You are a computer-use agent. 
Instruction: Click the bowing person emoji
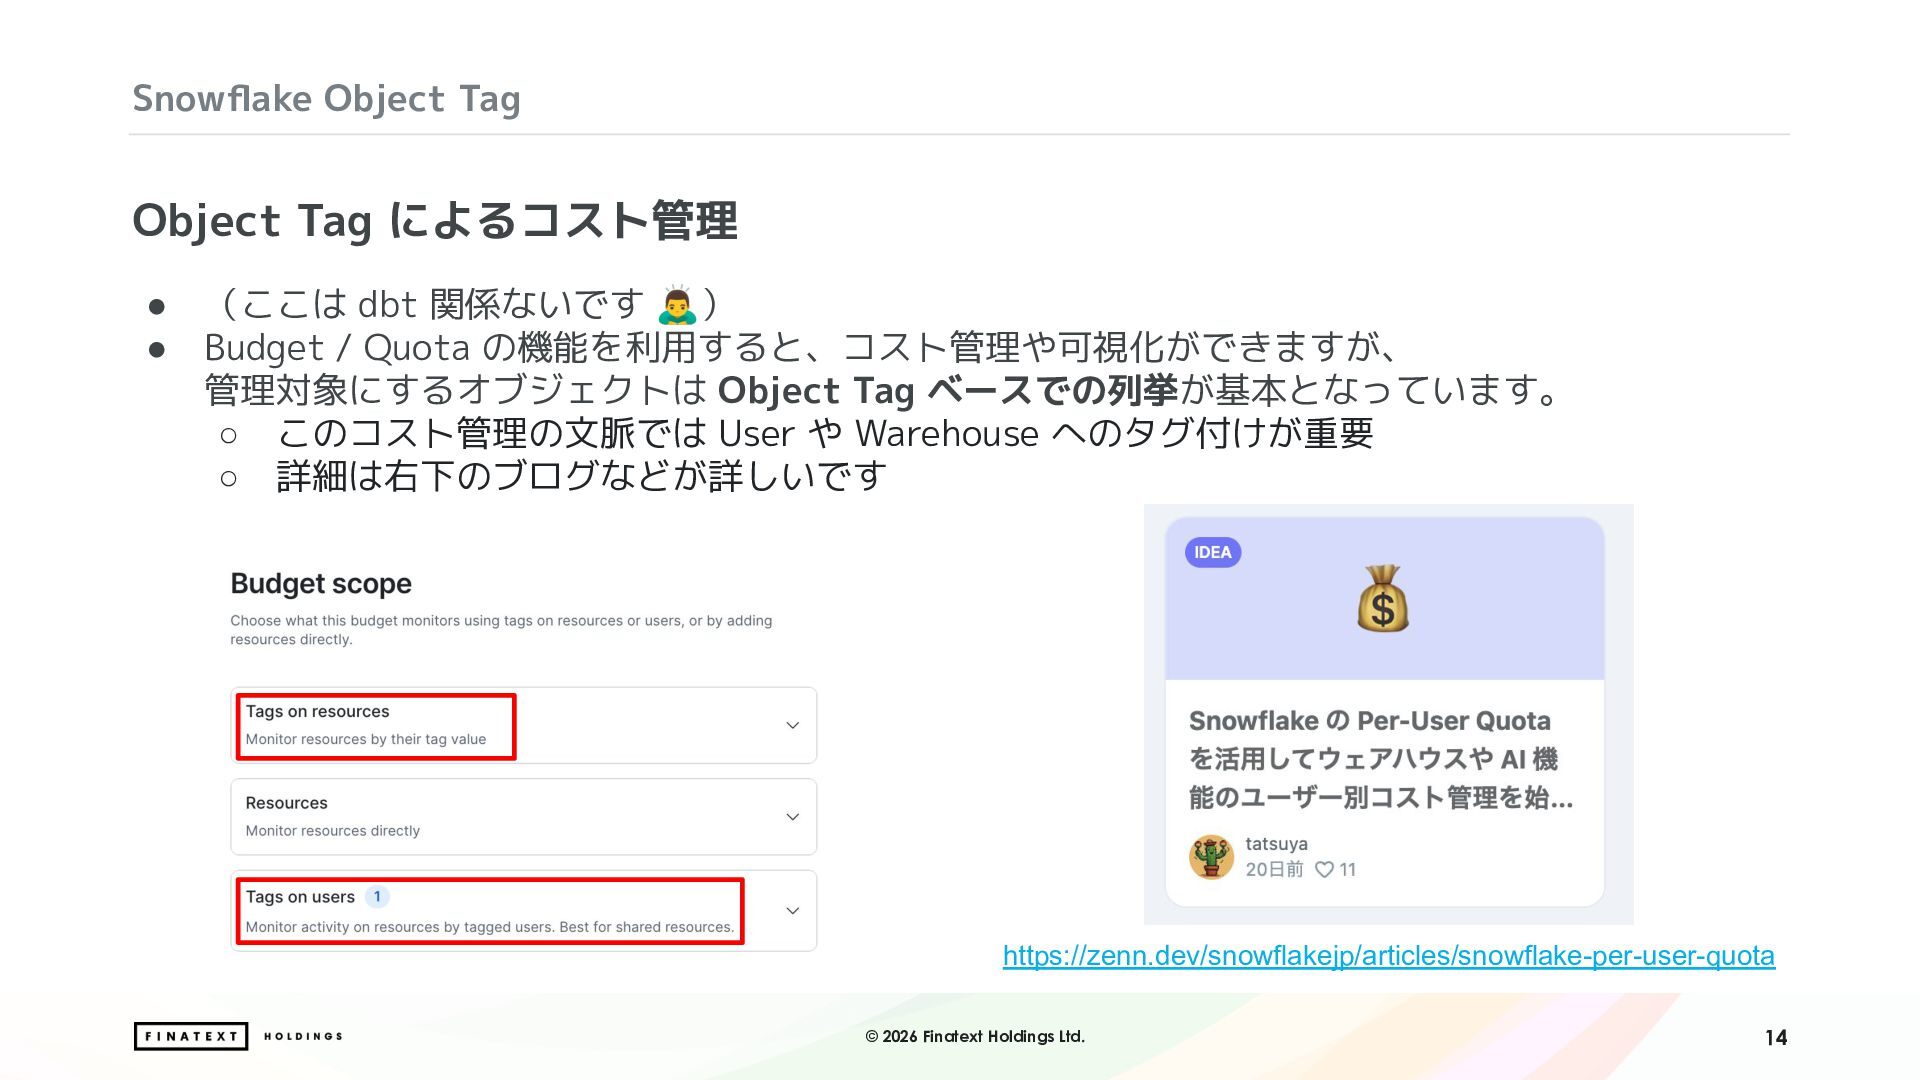[x=677, y=304]
